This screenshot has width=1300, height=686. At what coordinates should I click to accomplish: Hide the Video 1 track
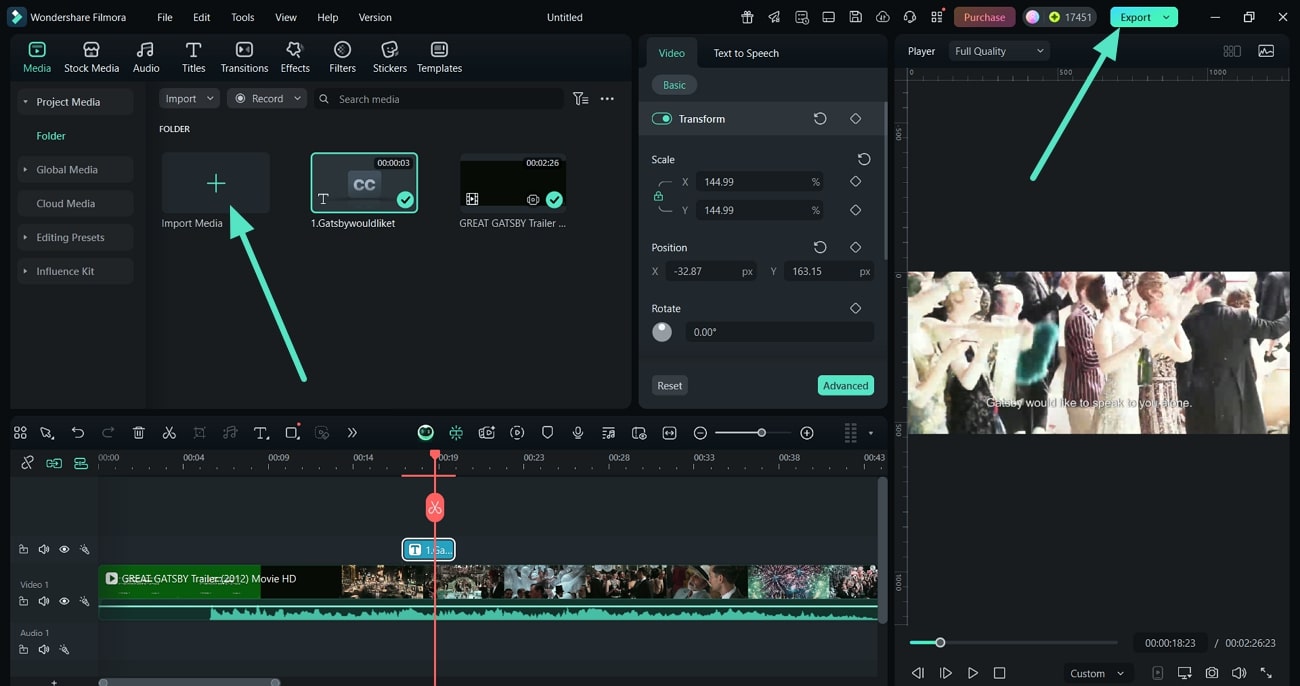pyautogui.click(x=64, y=601)
